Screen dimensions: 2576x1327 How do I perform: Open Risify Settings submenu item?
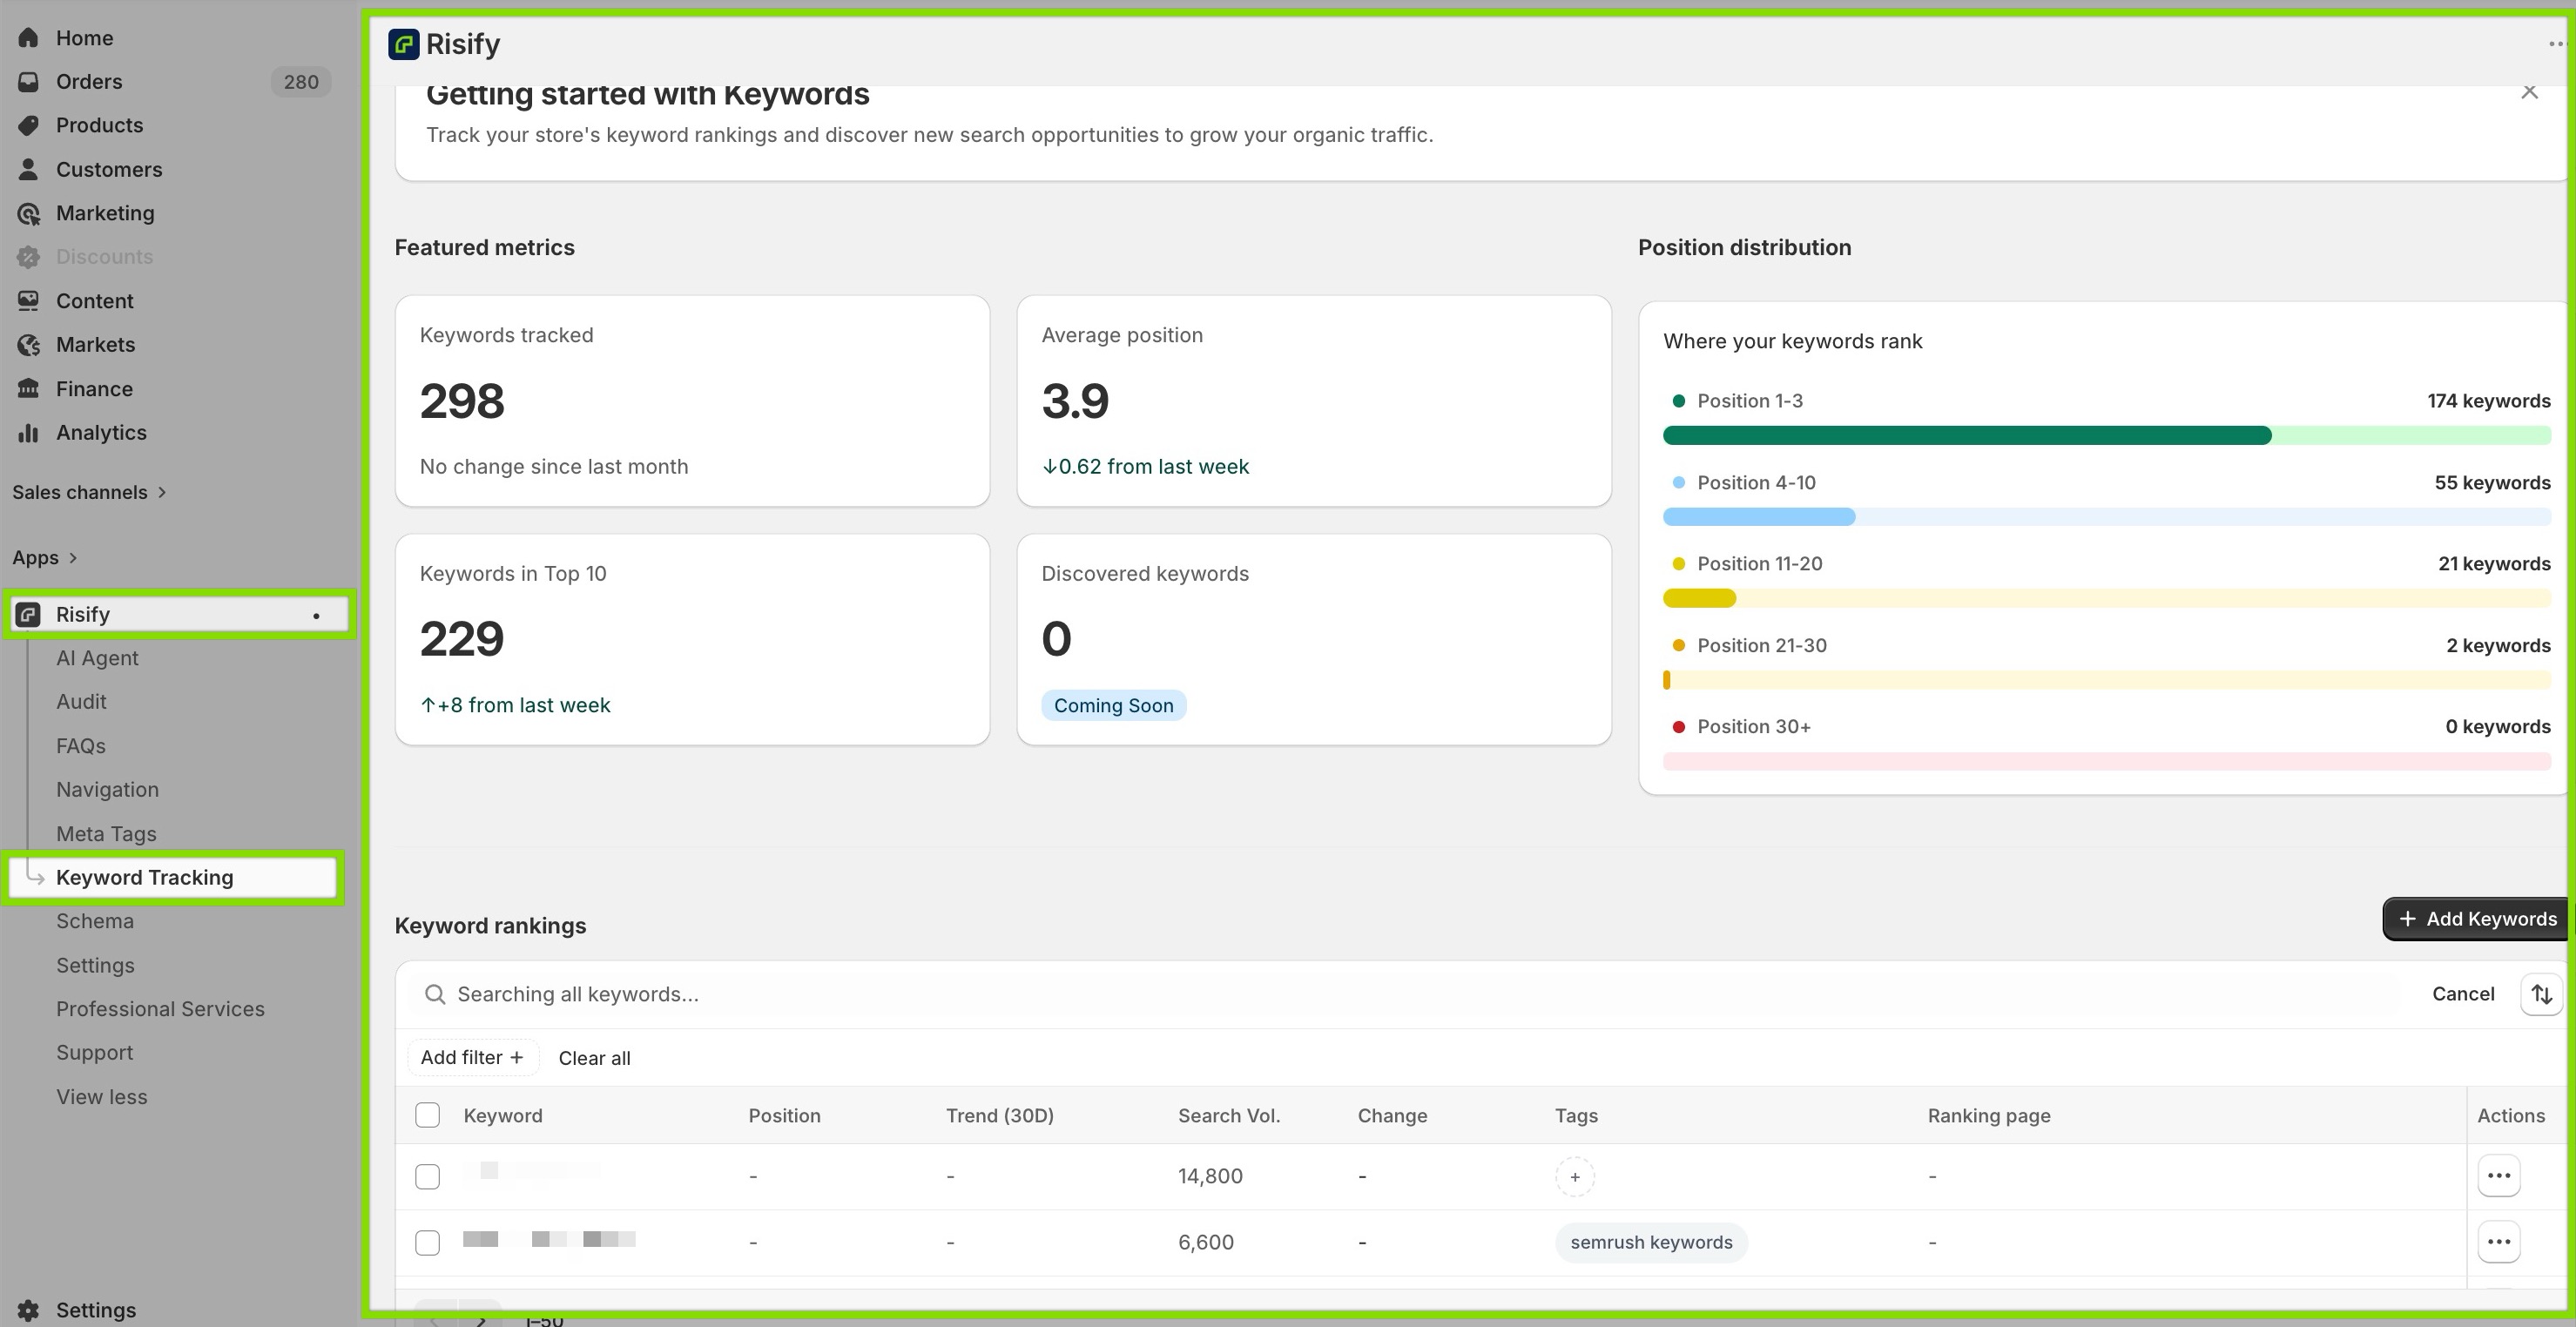[x=95, y=966]
